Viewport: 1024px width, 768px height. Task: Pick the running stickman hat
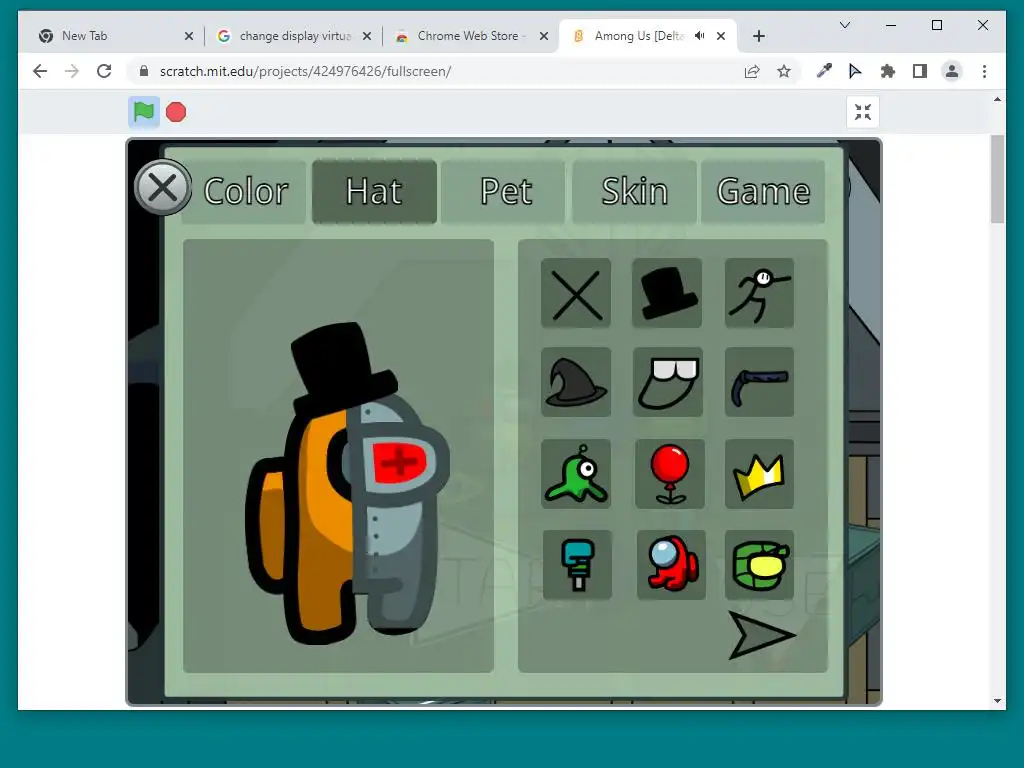(759, 293)
